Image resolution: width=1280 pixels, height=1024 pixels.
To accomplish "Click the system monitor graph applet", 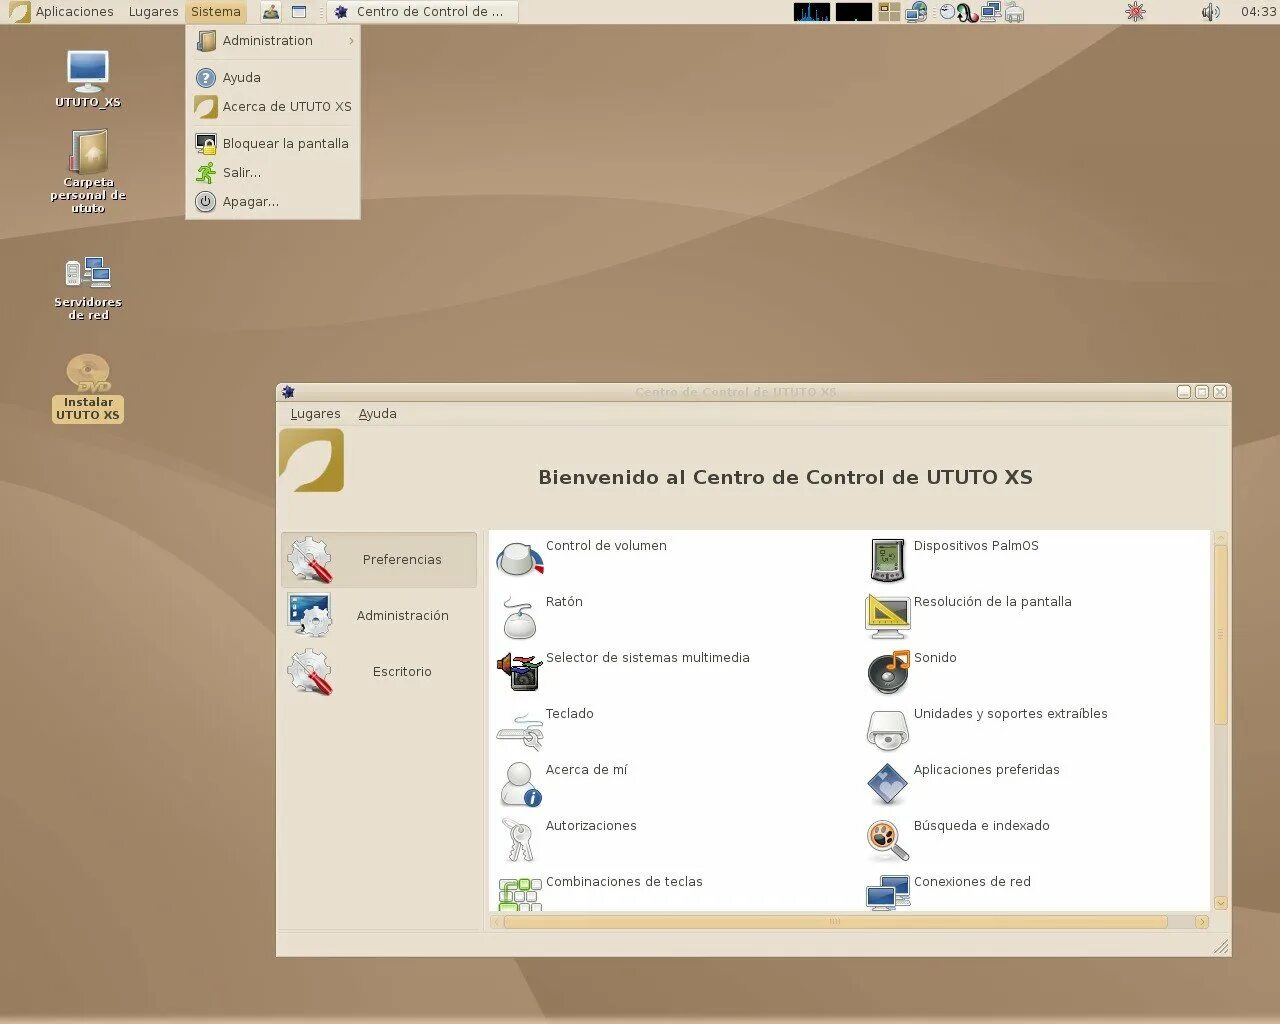I will (x=812, y=12).
